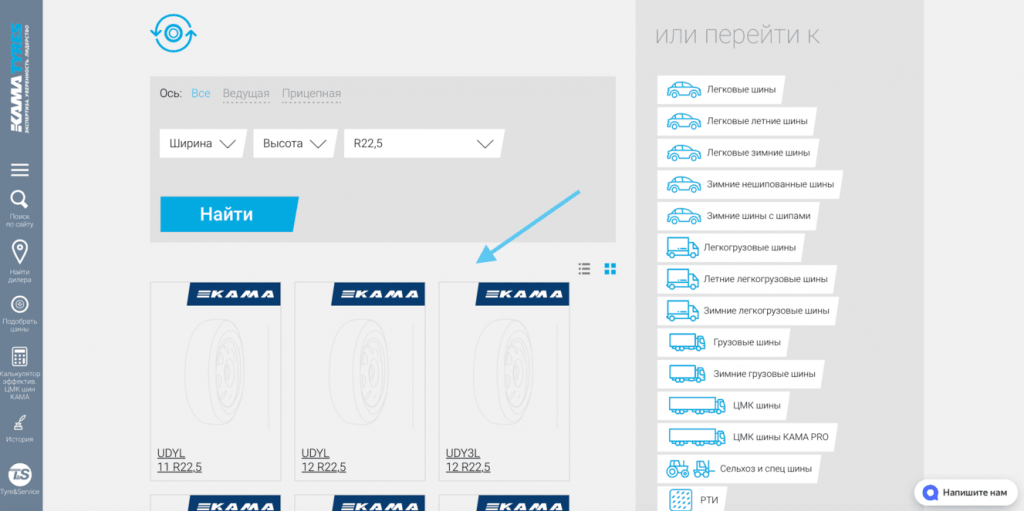The image size is (1024, 511).
Task: Open the KAMA tyre efficiency calculator
Action: [20, 357]
